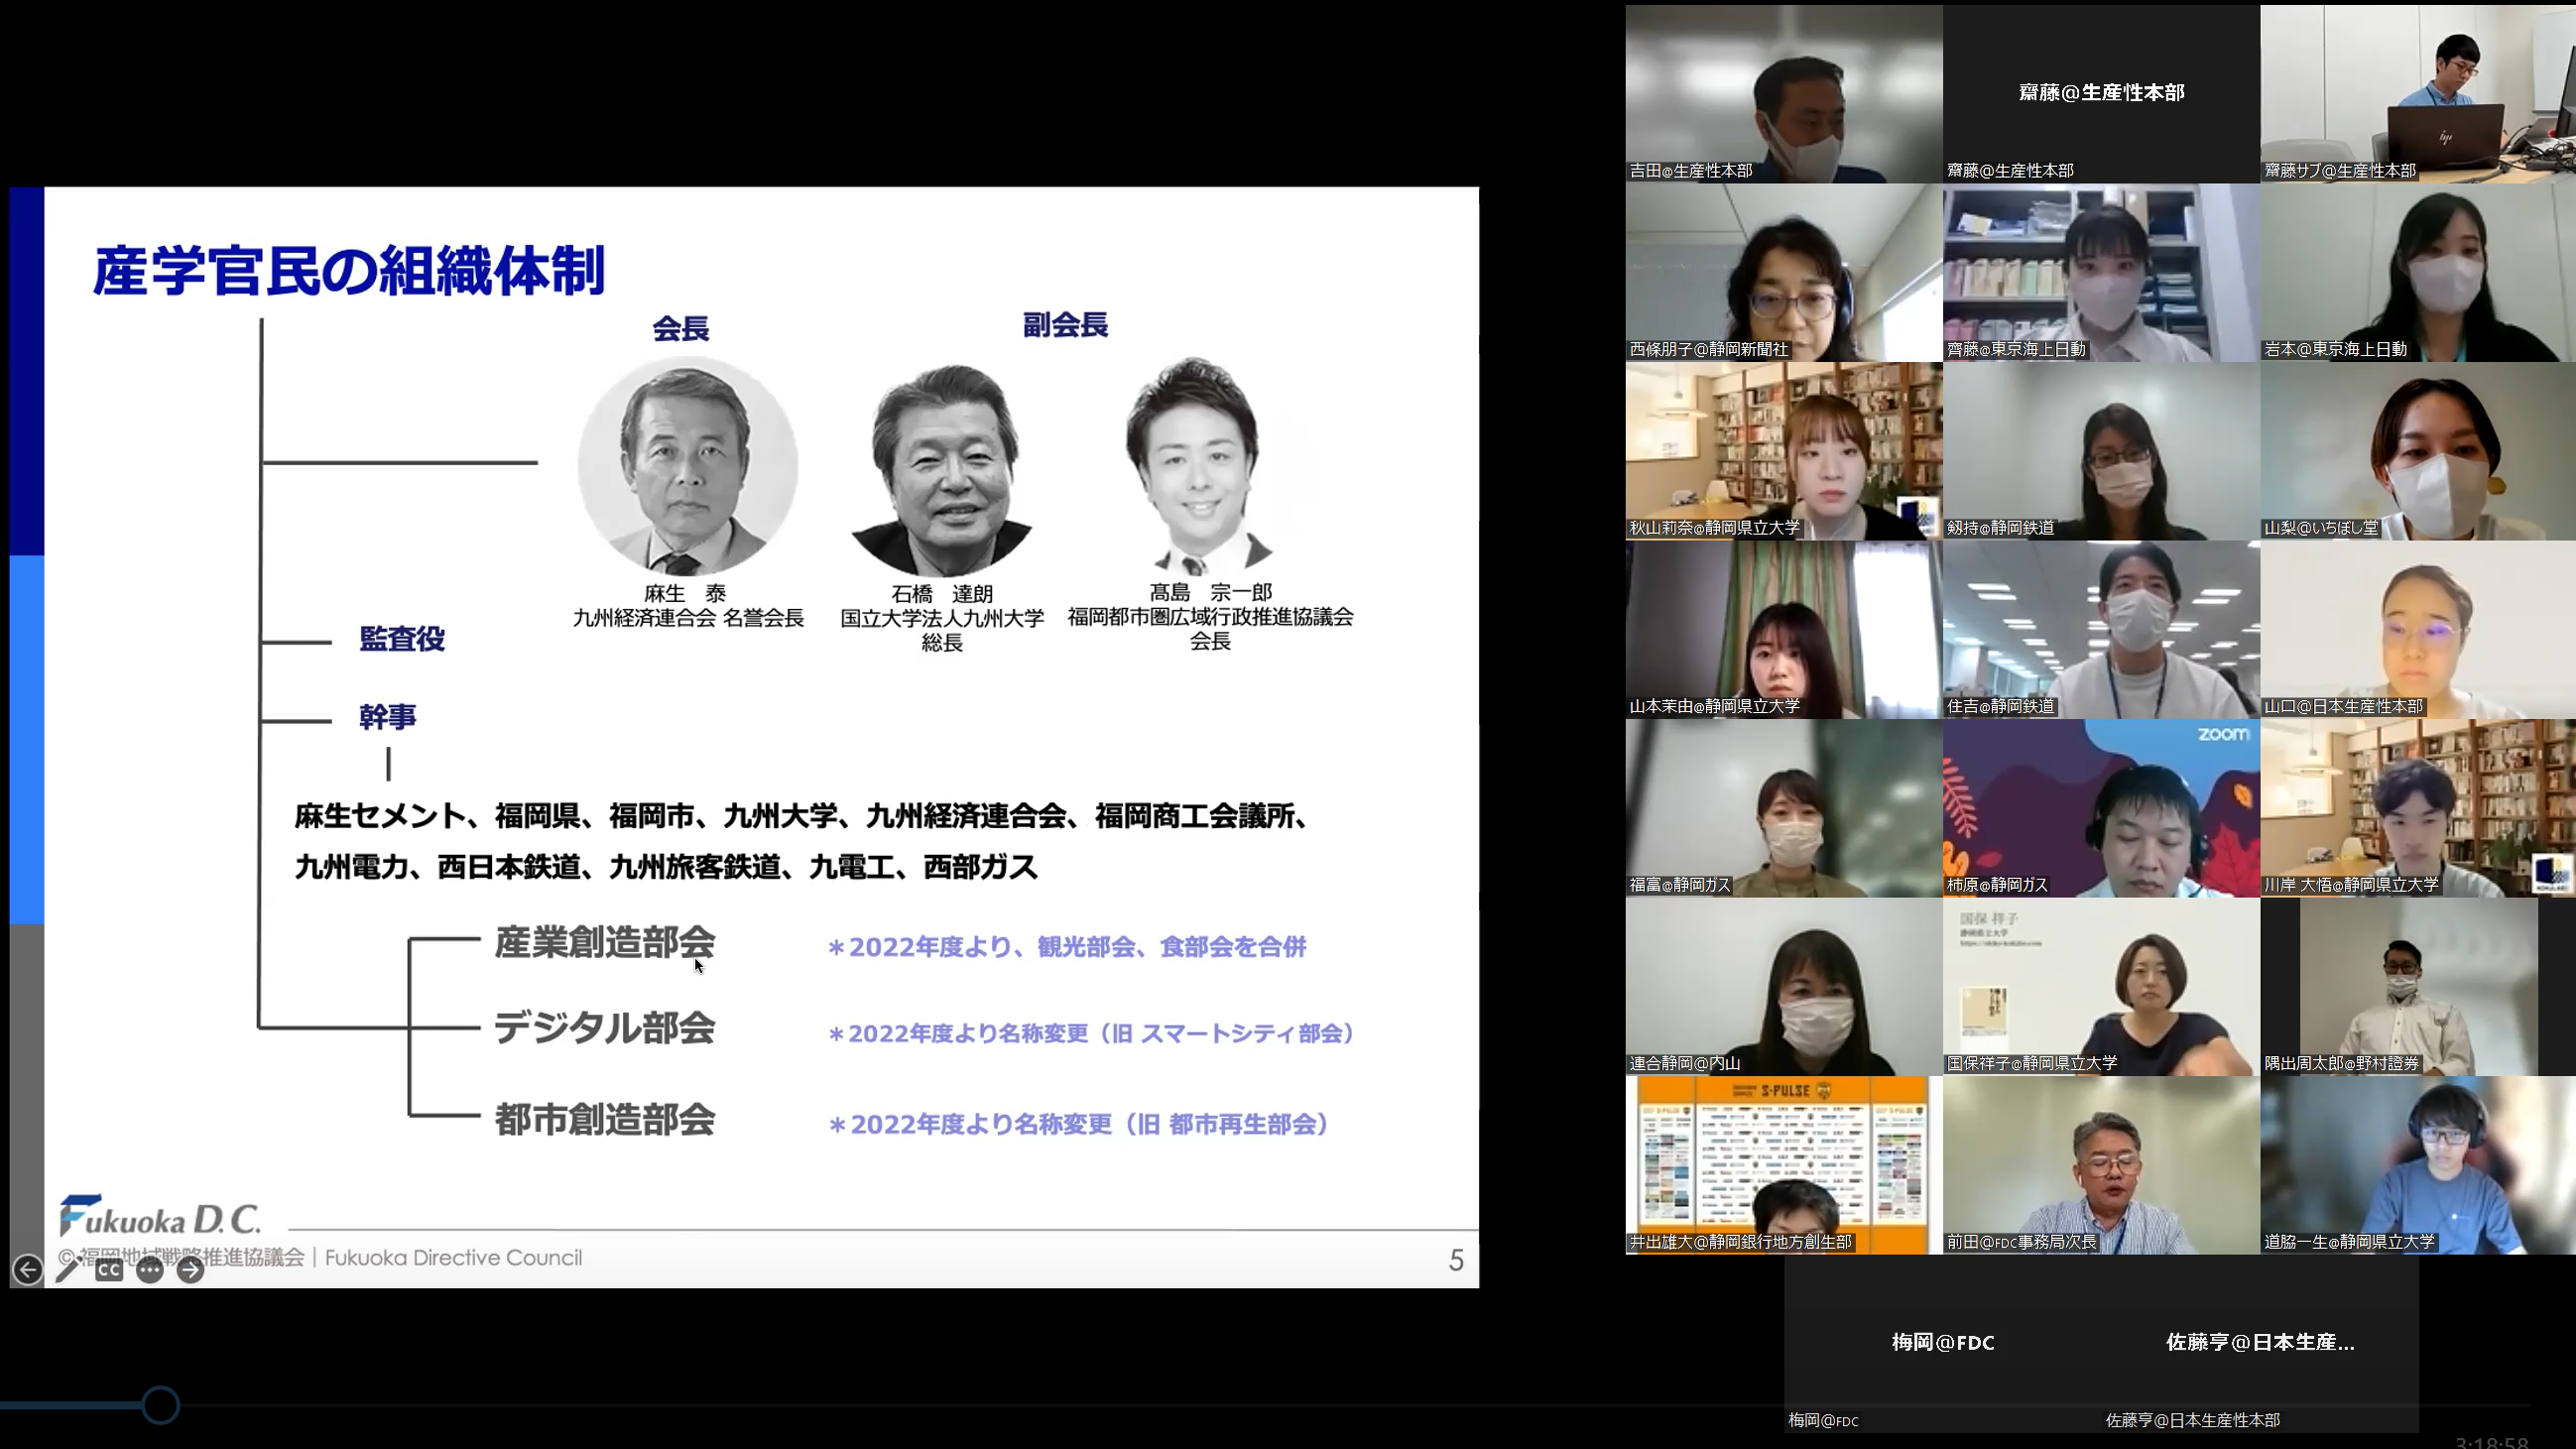2576x1449 pixels.
Task: Click the portrait photo of 麻生 泰
Action: point(688,466)
